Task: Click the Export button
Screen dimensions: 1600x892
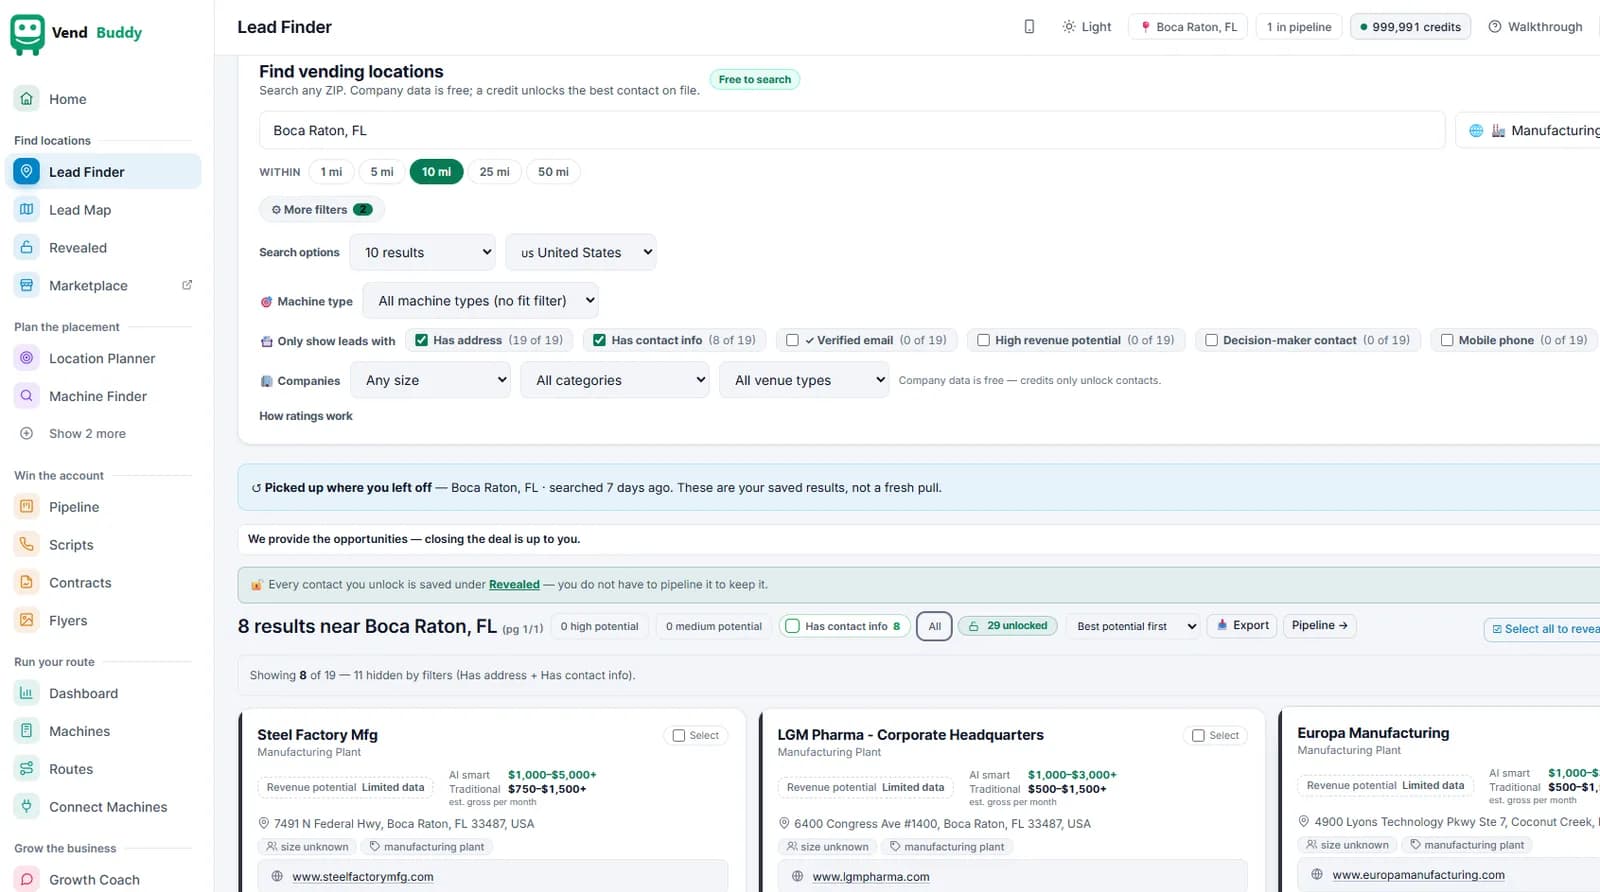Action: [x=1242, y=625]
